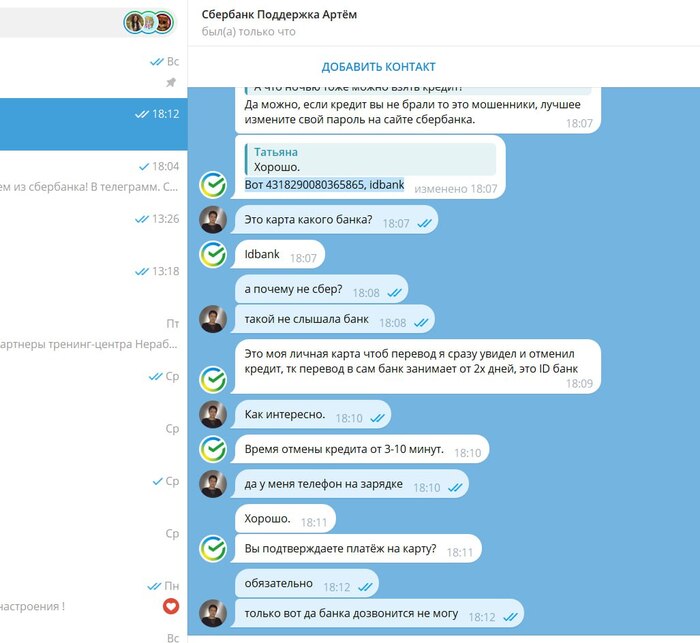Click the user avatar next to "Это карта какого банка?"
The height and width of the screenshot is (643, 700).
[213, 219]
